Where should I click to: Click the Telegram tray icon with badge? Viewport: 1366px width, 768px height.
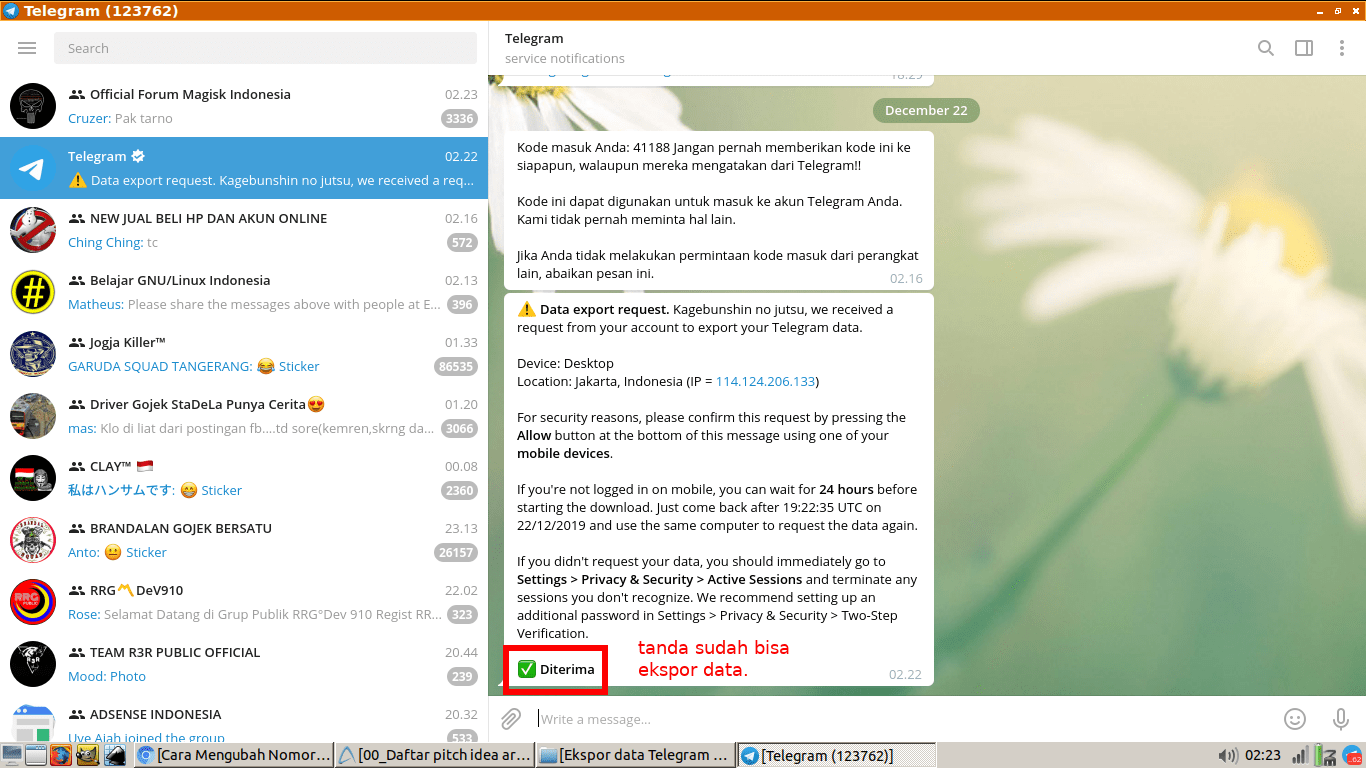[x=1351, y=755]
